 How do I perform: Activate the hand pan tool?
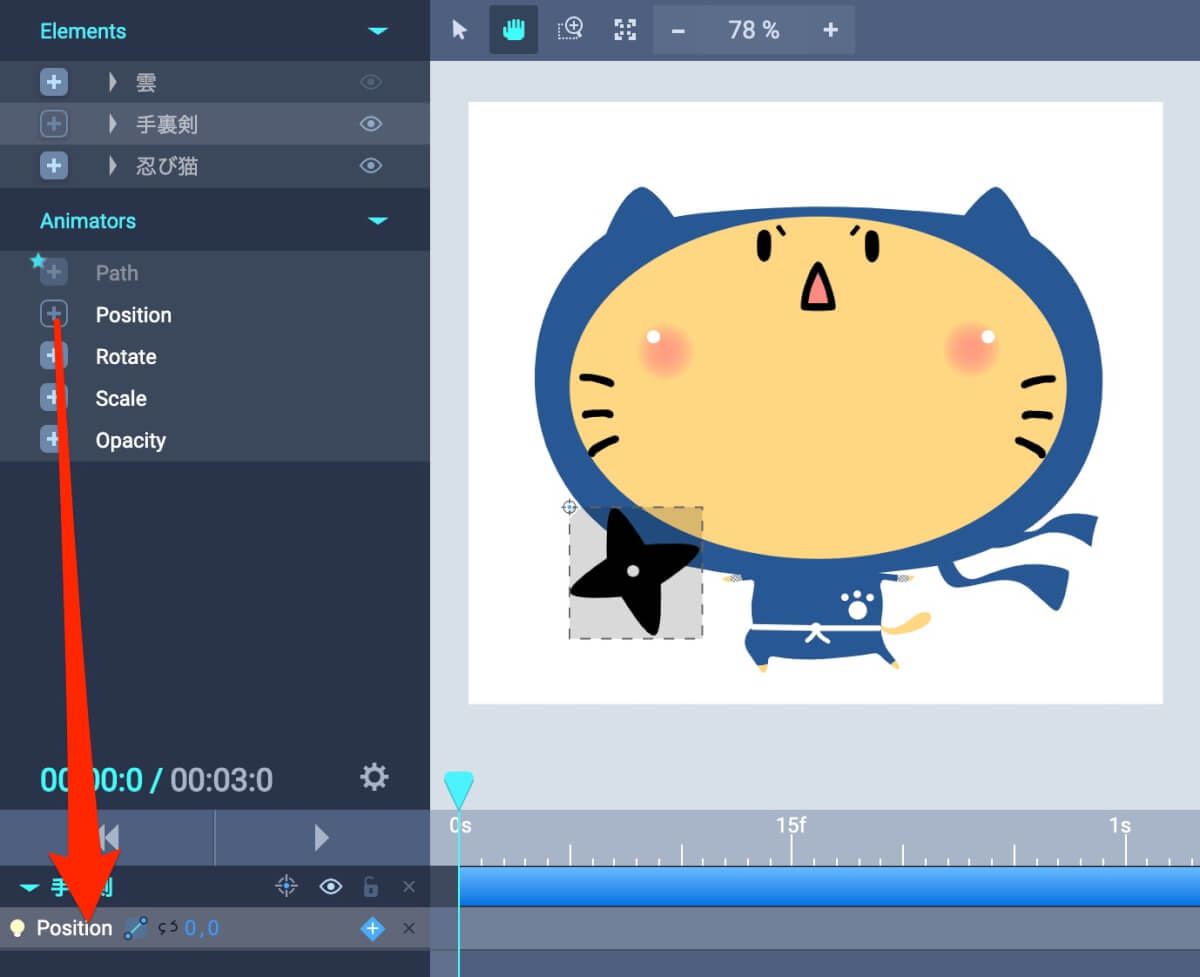(513, 30)
